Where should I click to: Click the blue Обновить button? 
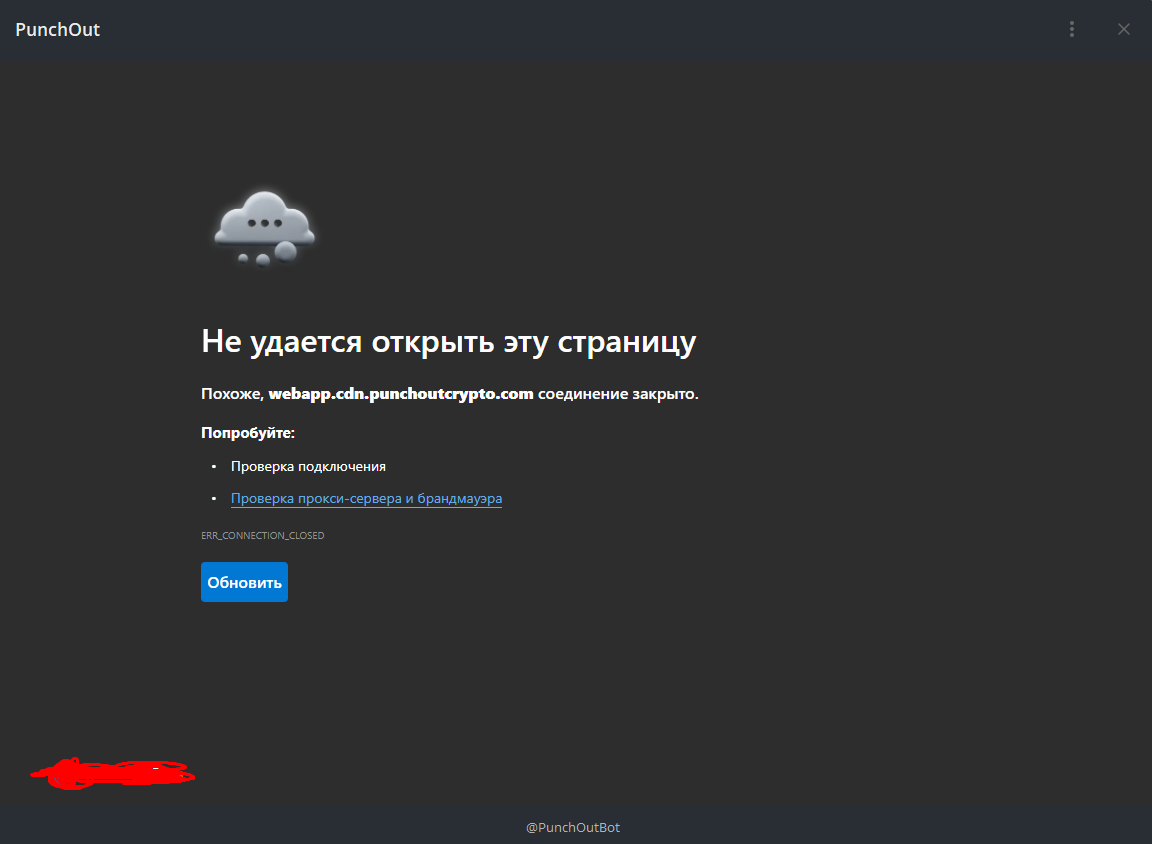pyautogui.click(x=245, y=582)
